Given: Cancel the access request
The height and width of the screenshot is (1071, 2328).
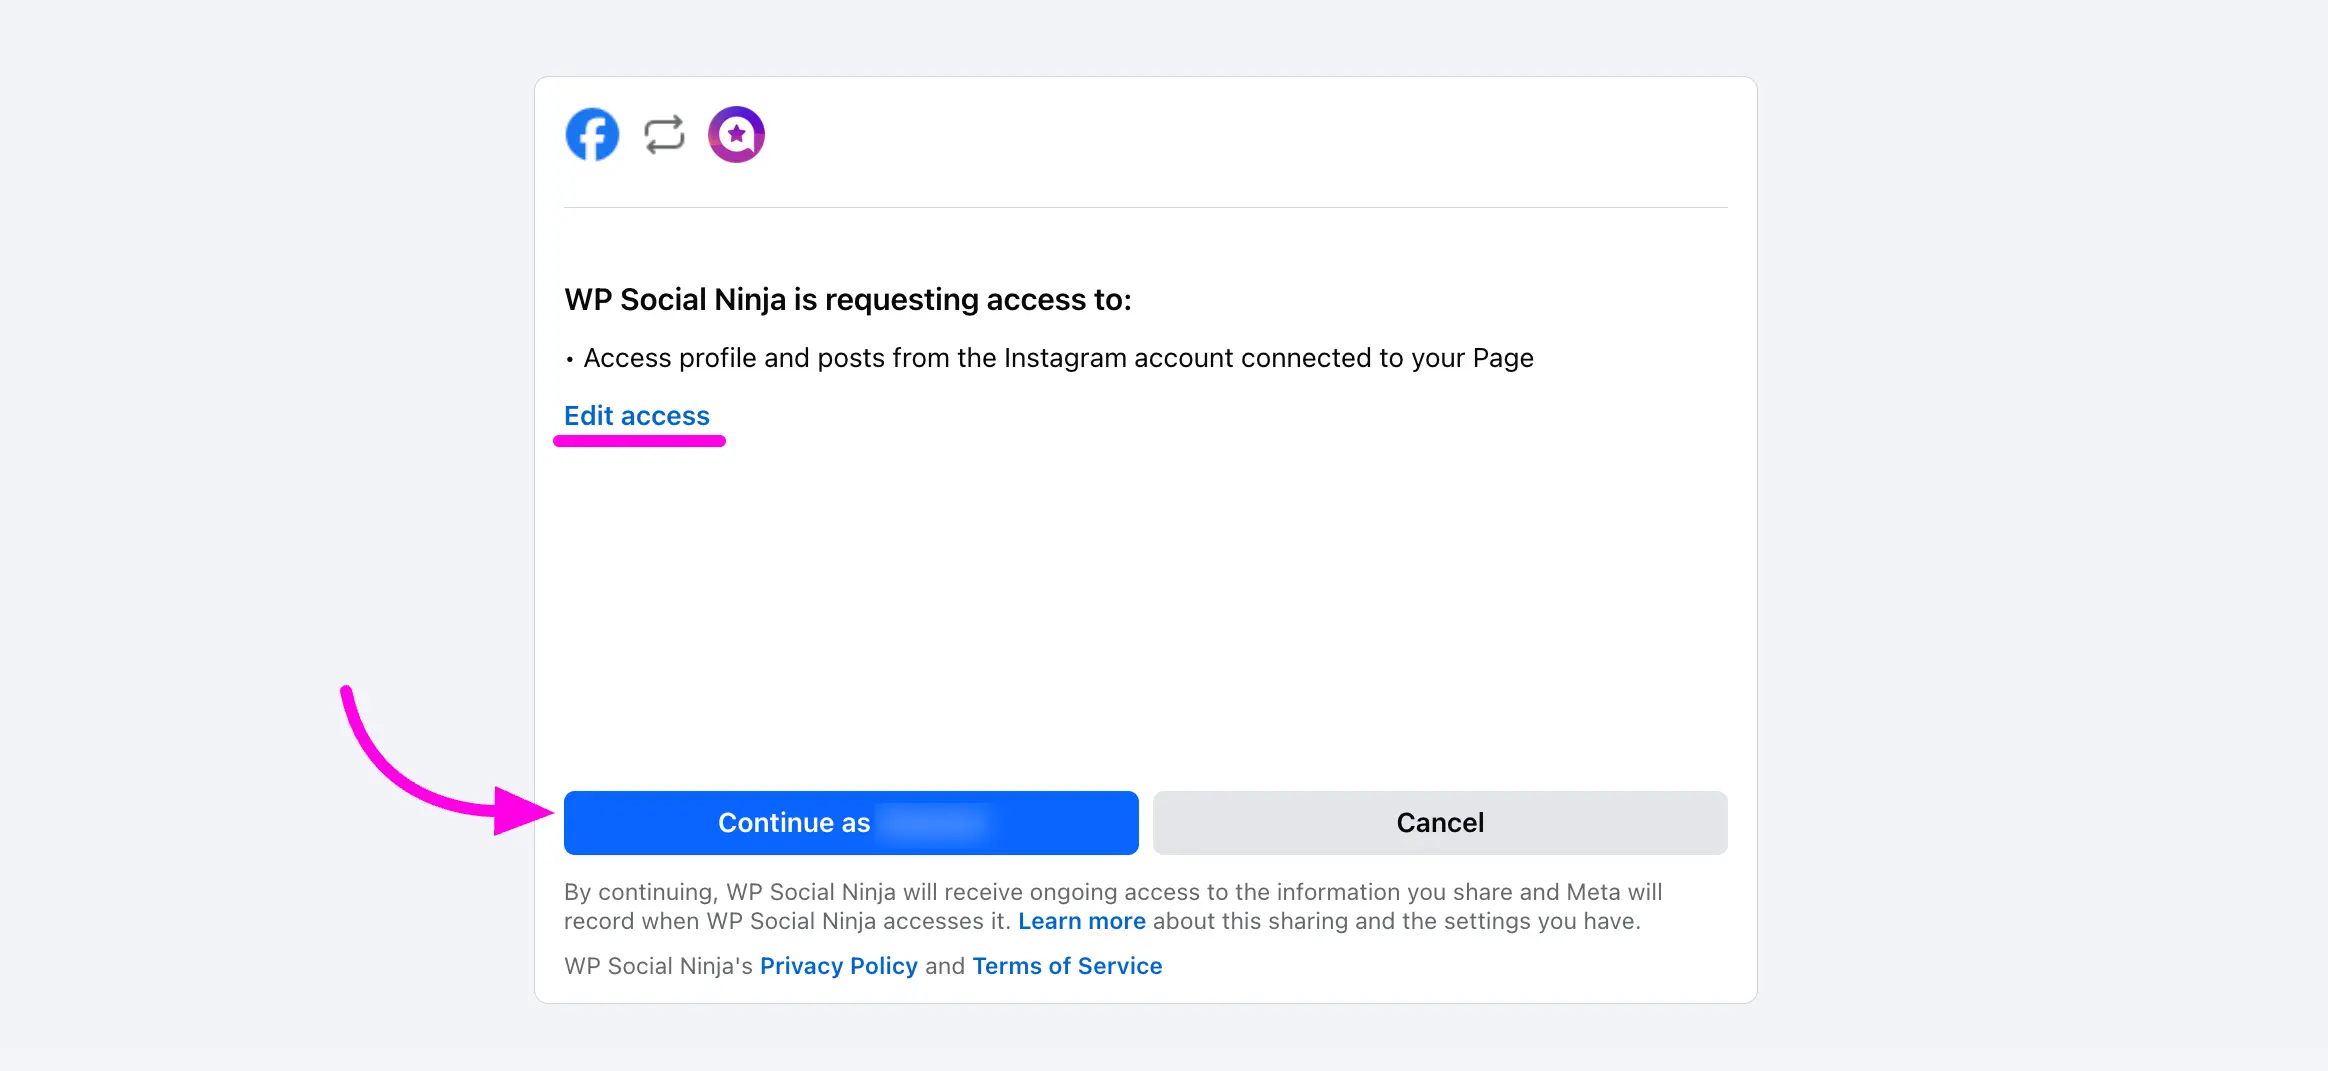Looking at the screenshot, I should (1440, 823).
